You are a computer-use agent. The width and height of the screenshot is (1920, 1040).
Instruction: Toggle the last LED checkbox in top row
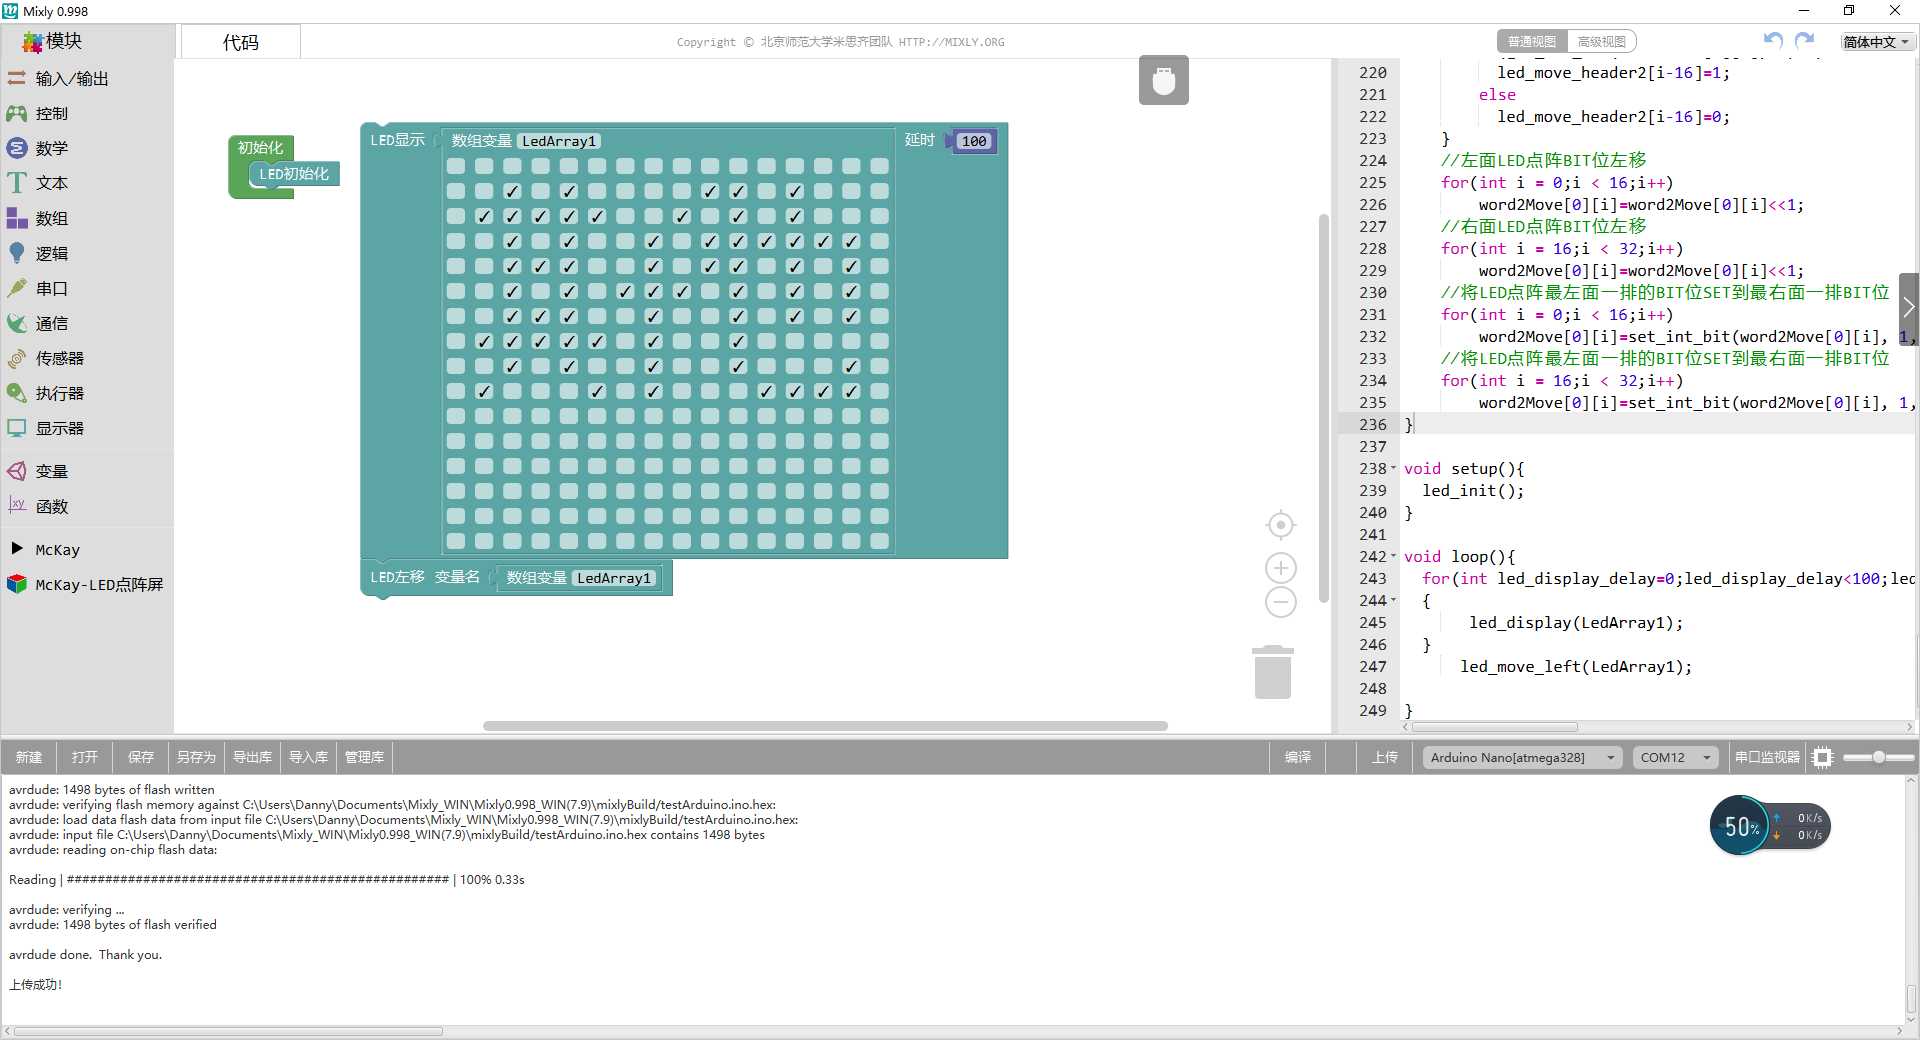pos(879,166)
